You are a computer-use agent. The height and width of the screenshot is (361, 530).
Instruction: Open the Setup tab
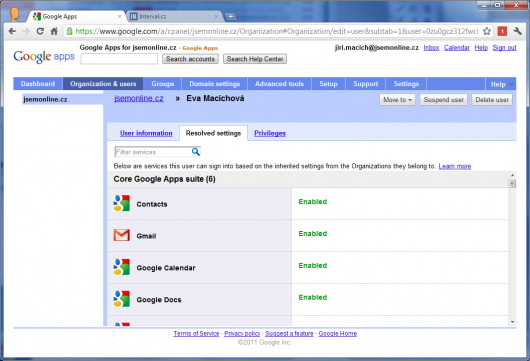pyautogui.click(x=328, y=84)
